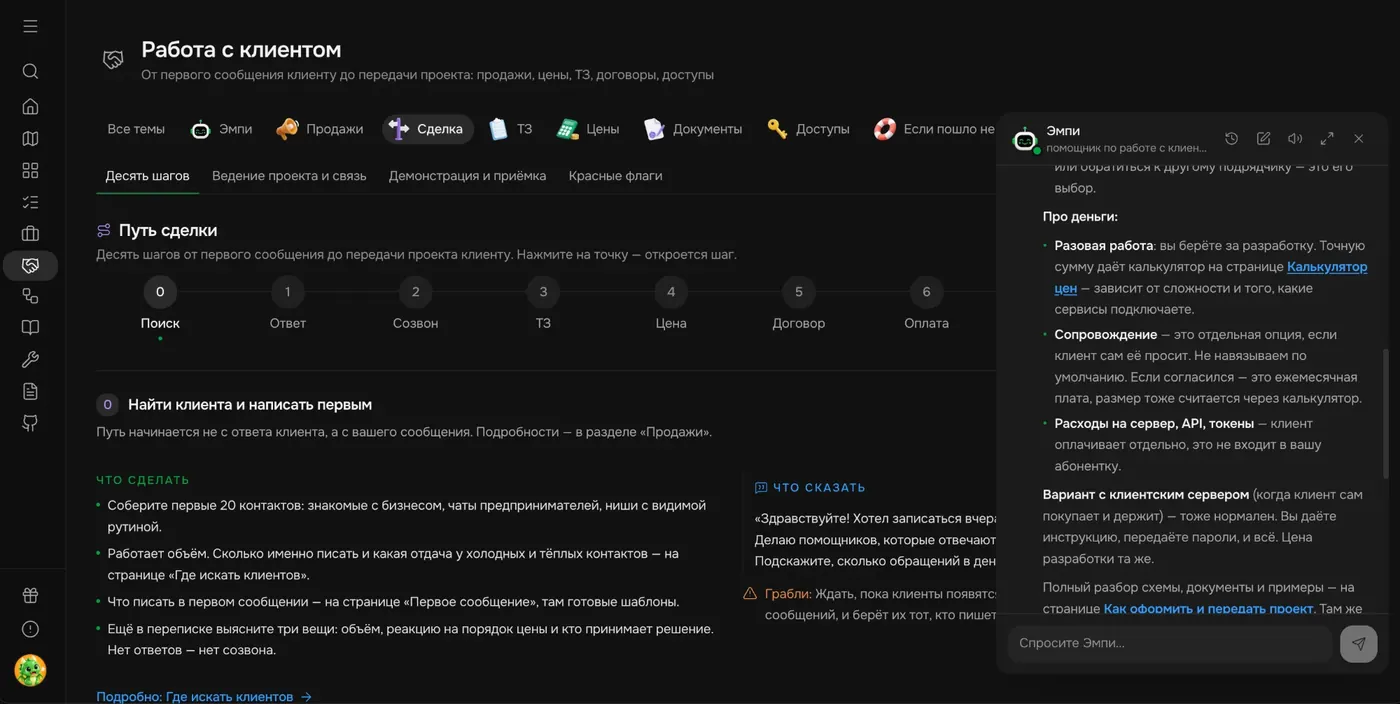Open the briefcase icon in the sidebar
Screen dimensions: 1400x704
coord(30,234)
